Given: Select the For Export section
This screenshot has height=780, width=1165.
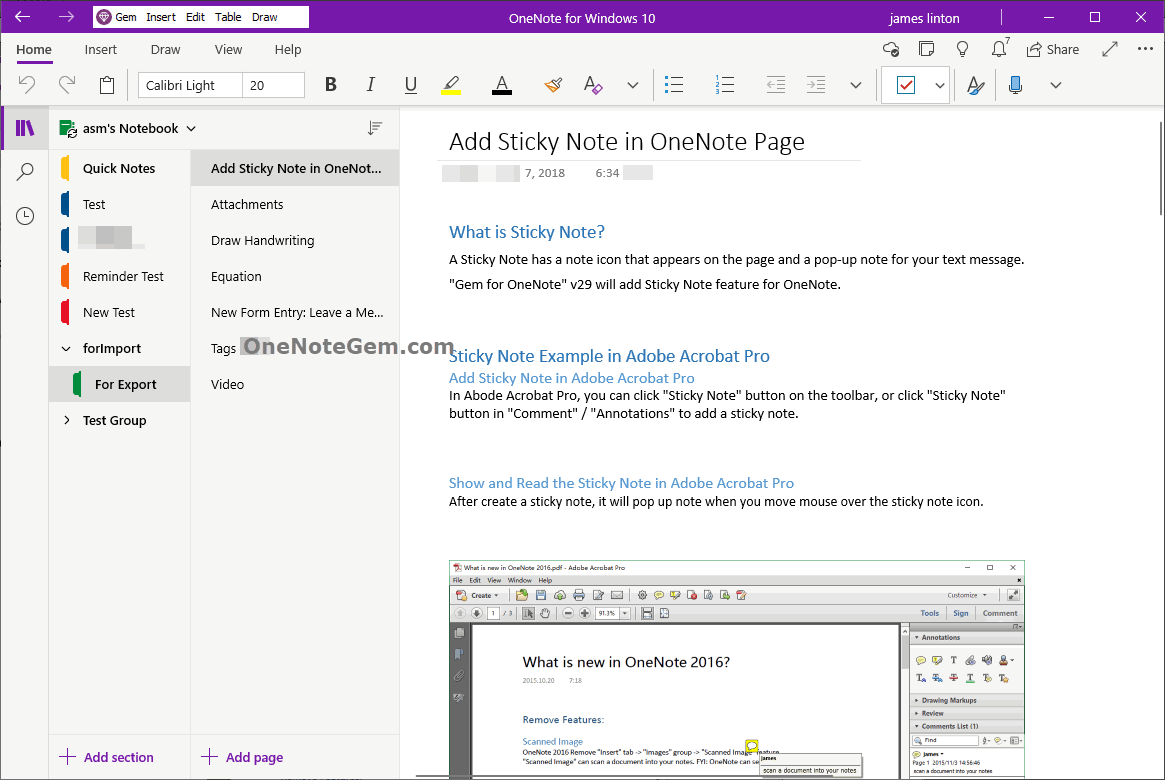Looking at the screenshot, I should pos(120,384).
